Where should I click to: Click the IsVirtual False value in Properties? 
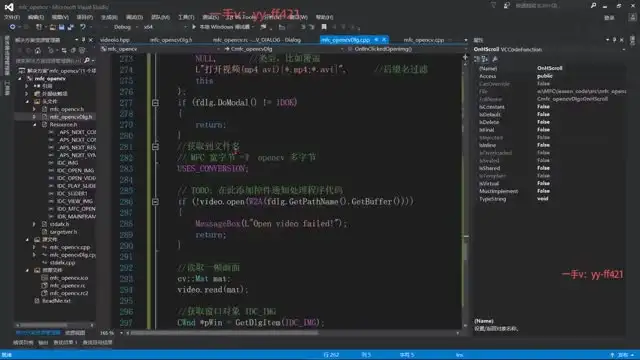coord(543,183)
